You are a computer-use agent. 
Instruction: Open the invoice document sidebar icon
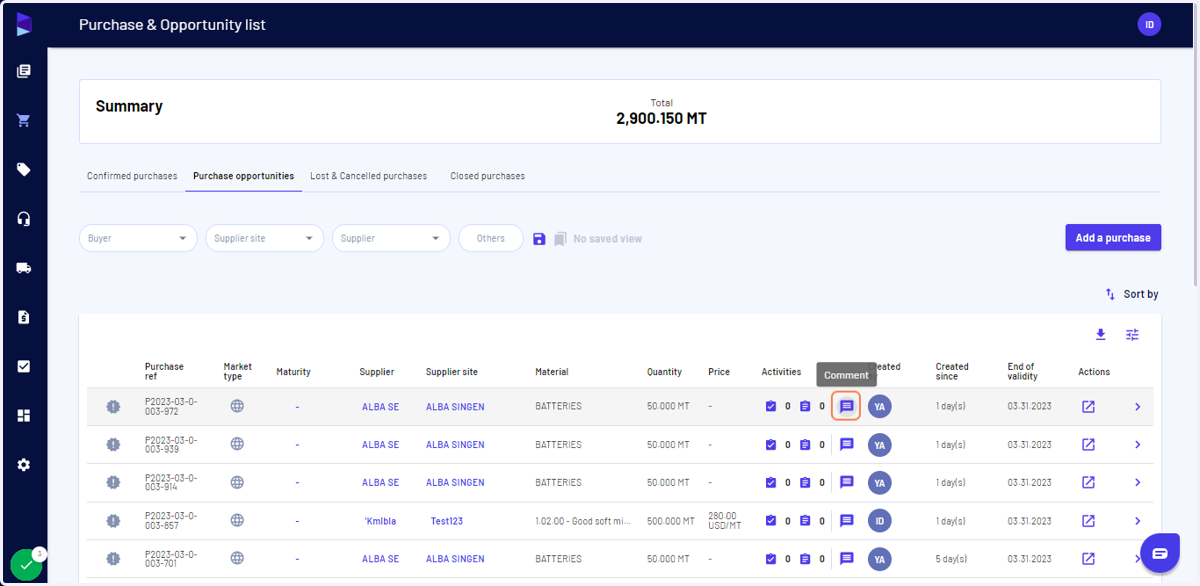24,317
